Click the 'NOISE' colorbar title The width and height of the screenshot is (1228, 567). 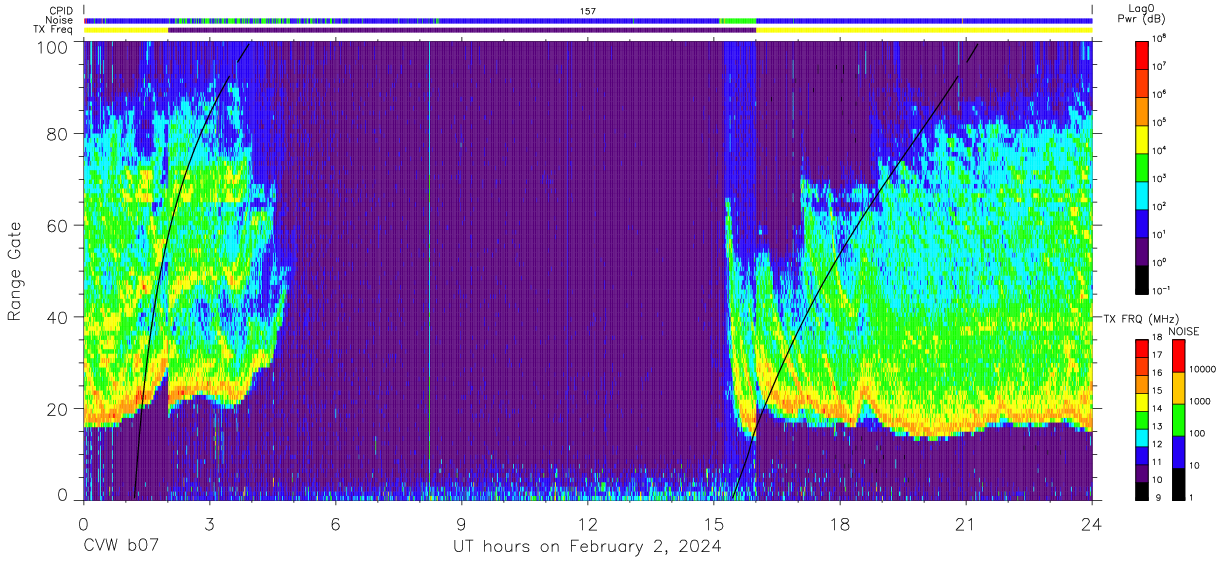tap(1184, 331)
